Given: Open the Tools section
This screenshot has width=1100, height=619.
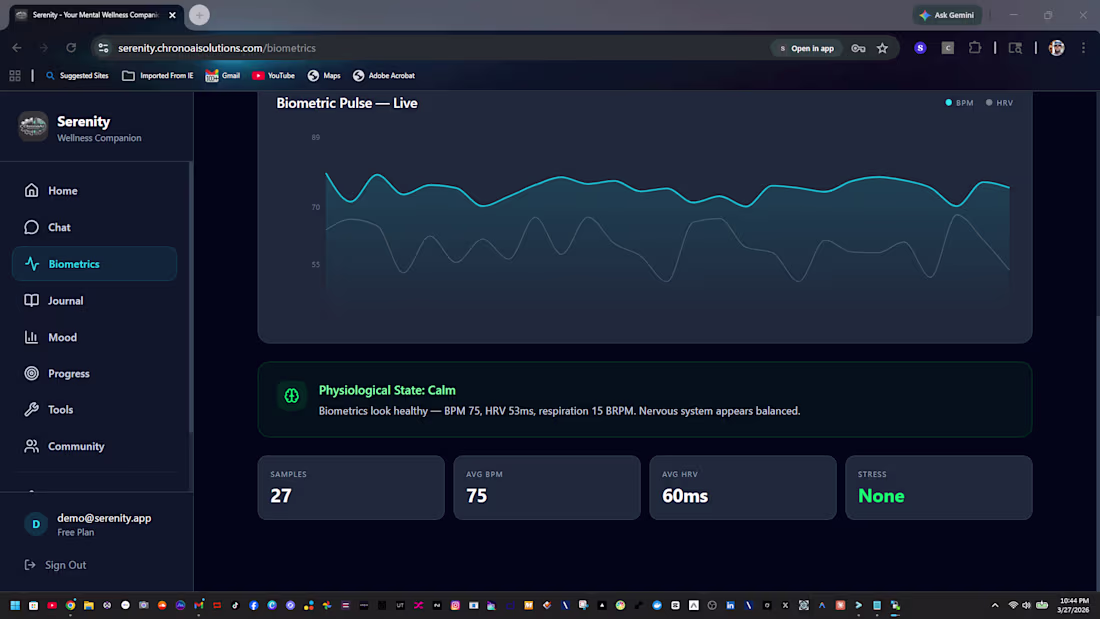Looking at the screenshot, I should pos(94,410).
